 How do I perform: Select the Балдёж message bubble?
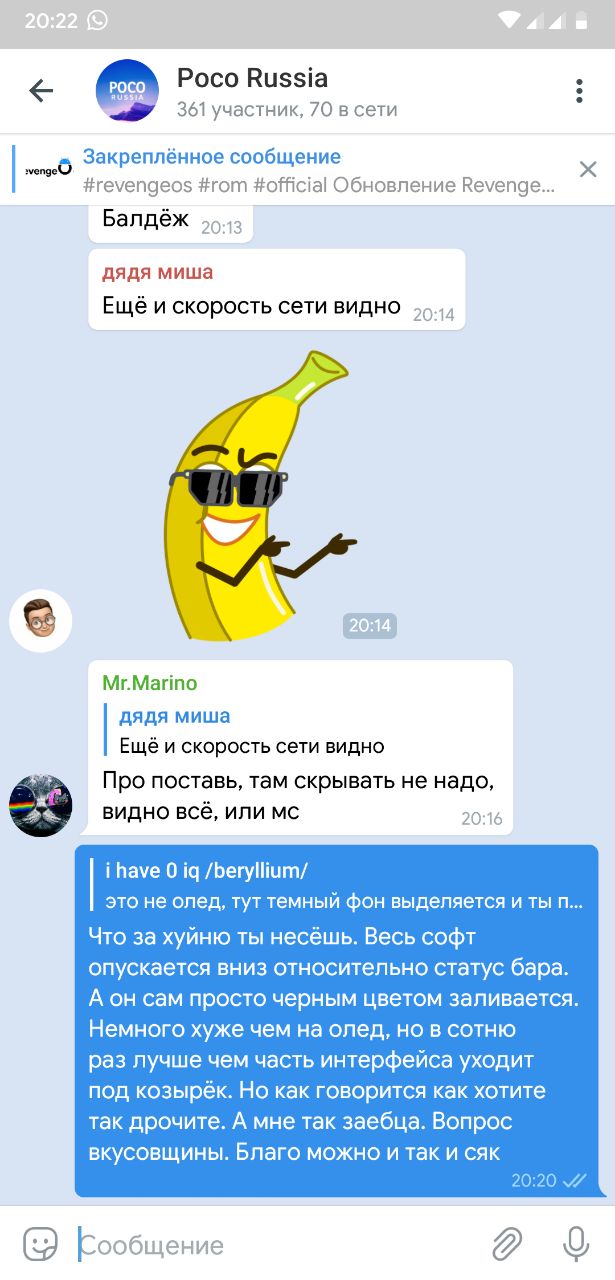(x=171, y=222)
